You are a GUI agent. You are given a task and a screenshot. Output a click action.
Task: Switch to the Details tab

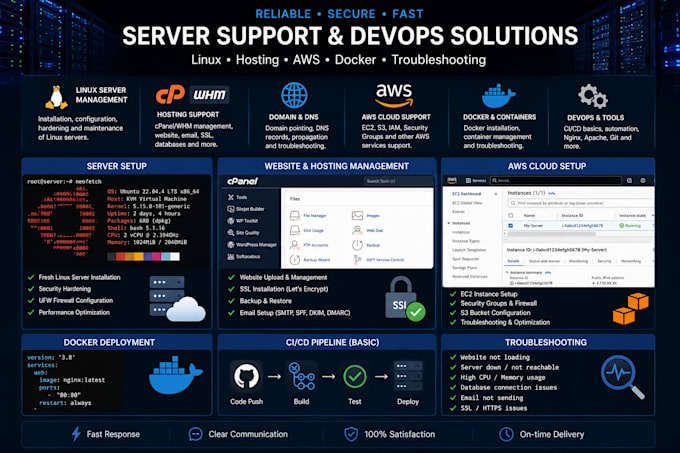point(513,261)
